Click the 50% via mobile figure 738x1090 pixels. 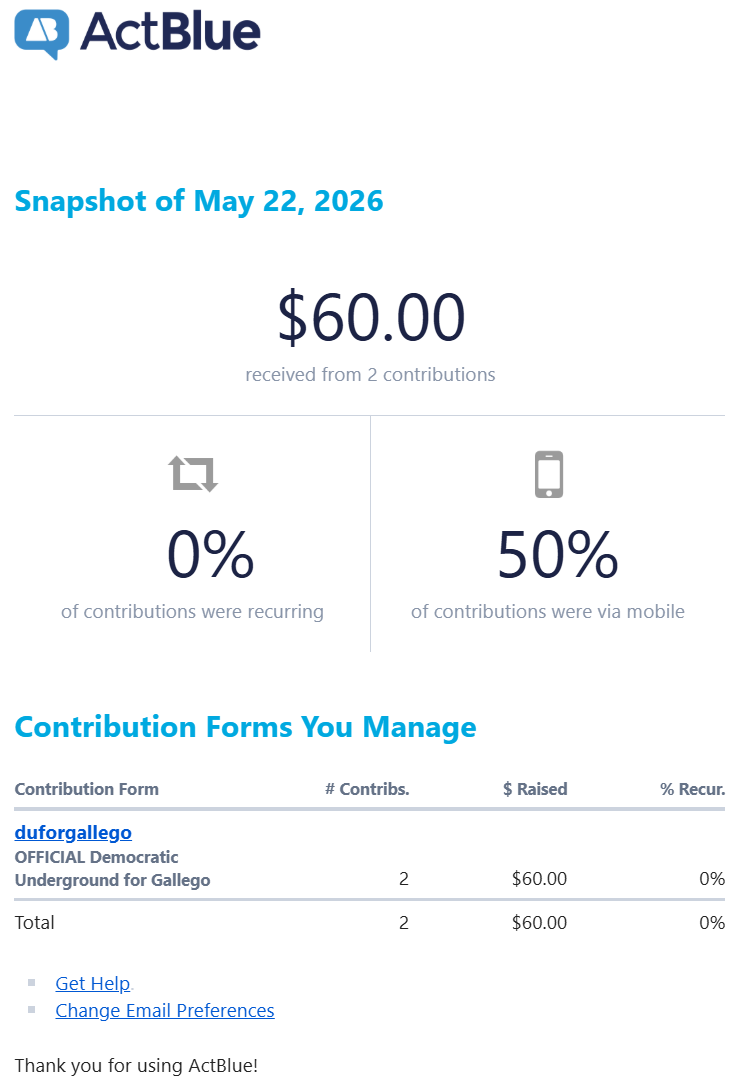557,554
